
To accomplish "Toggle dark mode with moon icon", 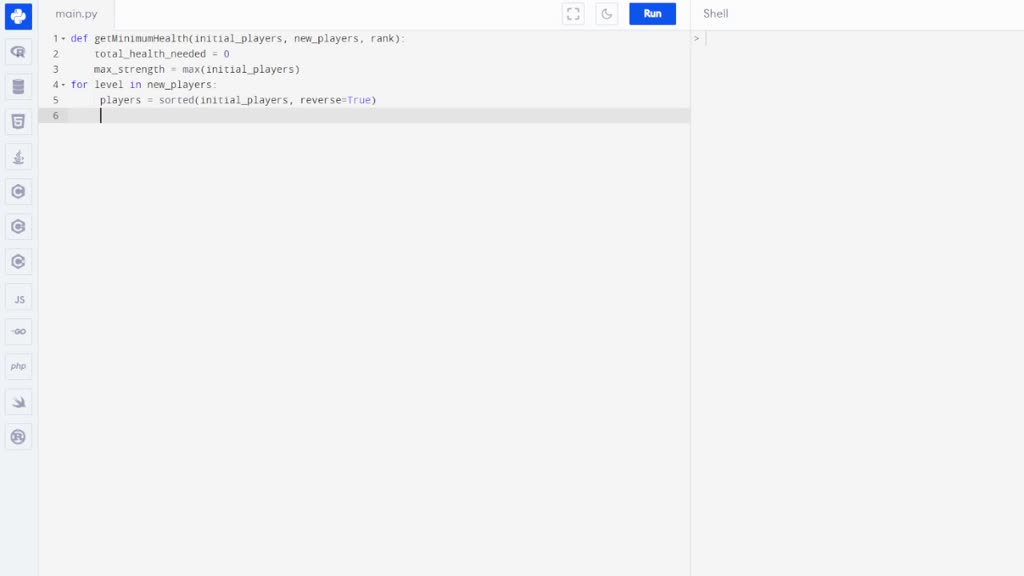I will (x=607, y=14).
